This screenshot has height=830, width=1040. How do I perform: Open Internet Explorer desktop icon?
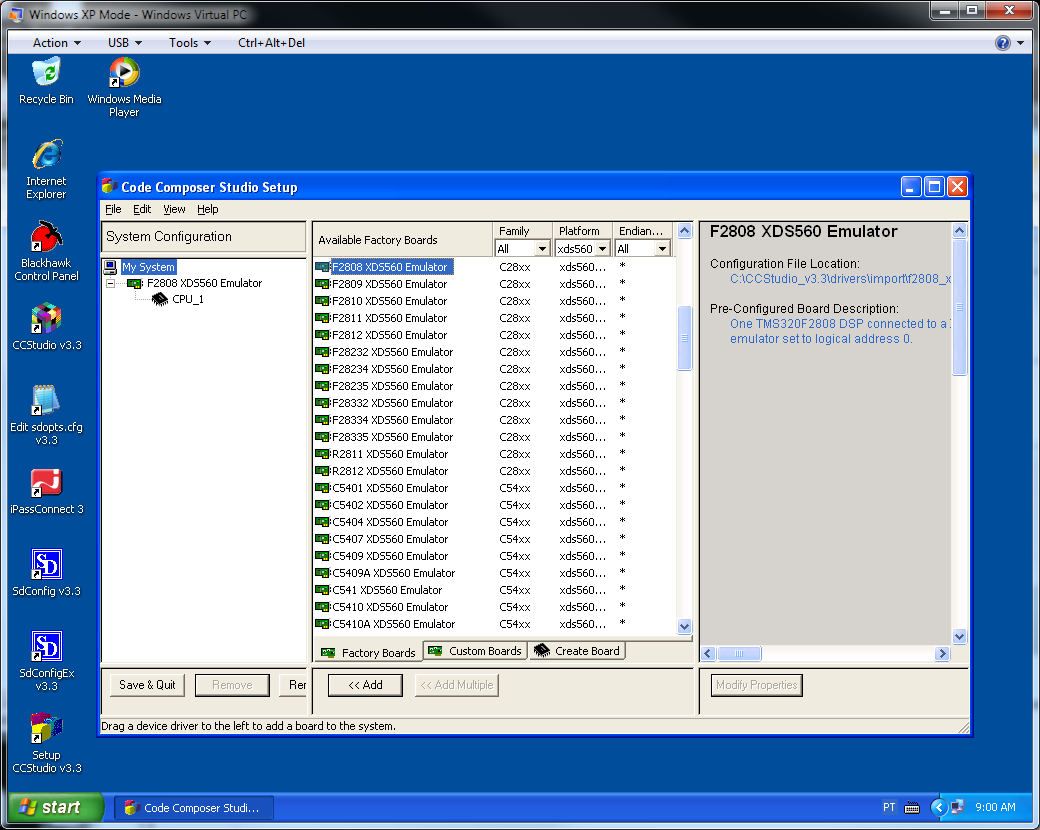tap(46, 169)
